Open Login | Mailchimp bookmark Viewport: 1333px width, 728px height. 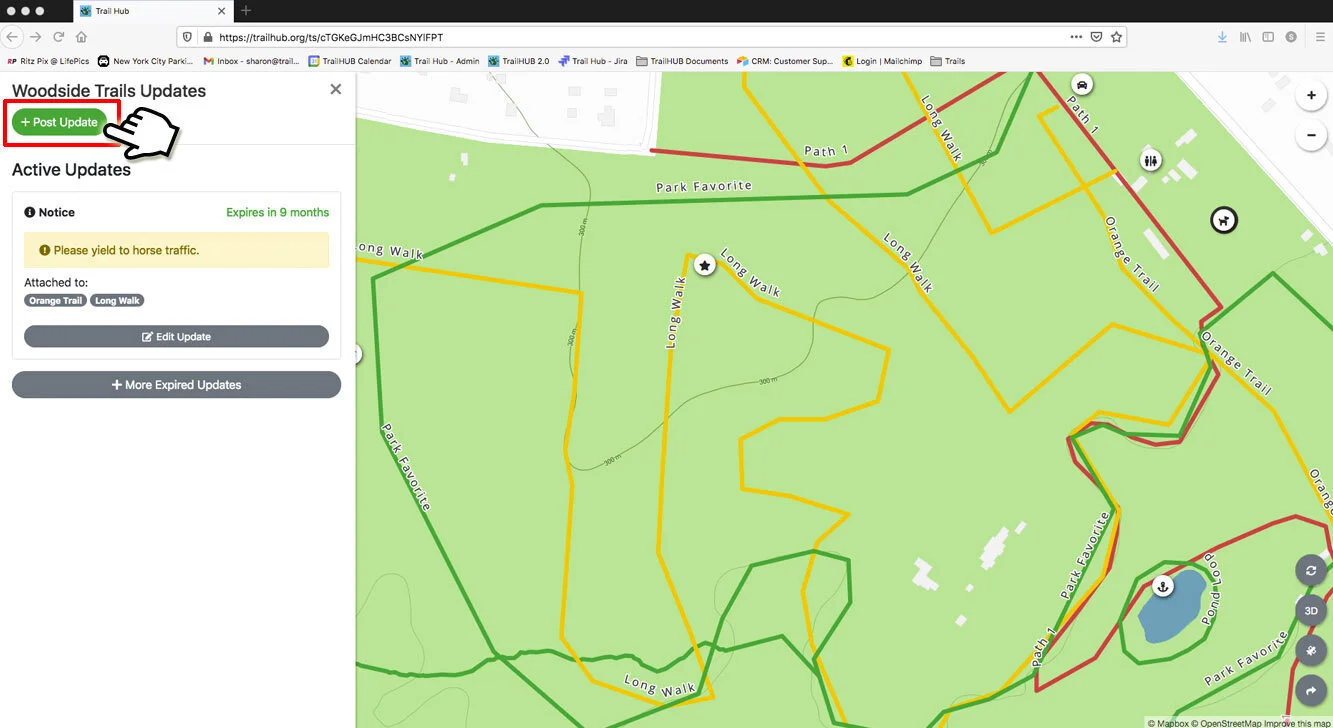point(882,61)
